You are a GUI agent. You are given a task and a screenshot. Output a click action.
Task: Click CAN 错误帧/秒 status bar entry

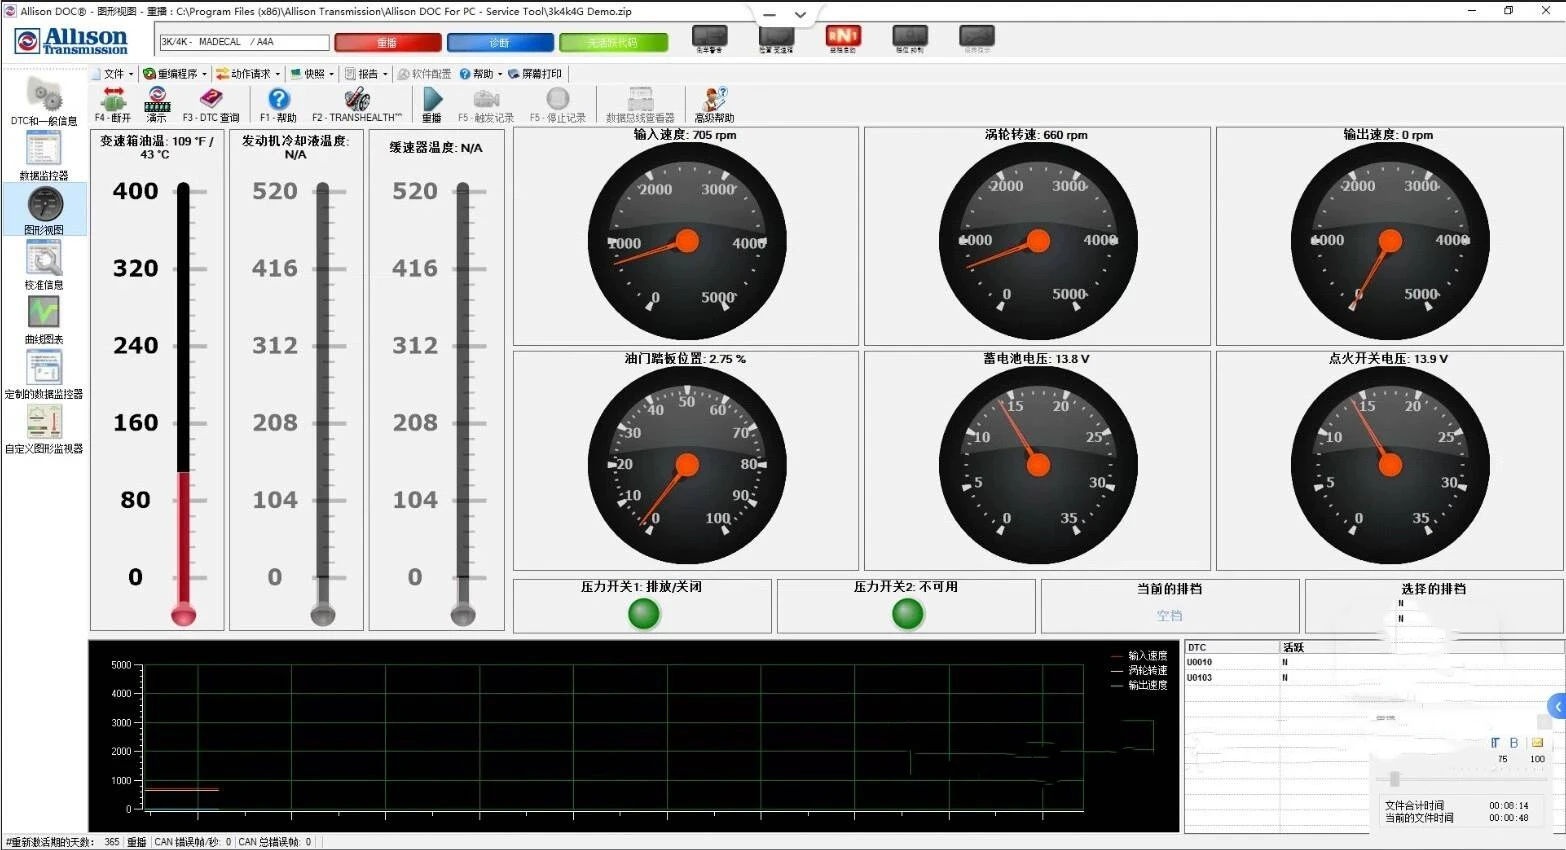193,842
